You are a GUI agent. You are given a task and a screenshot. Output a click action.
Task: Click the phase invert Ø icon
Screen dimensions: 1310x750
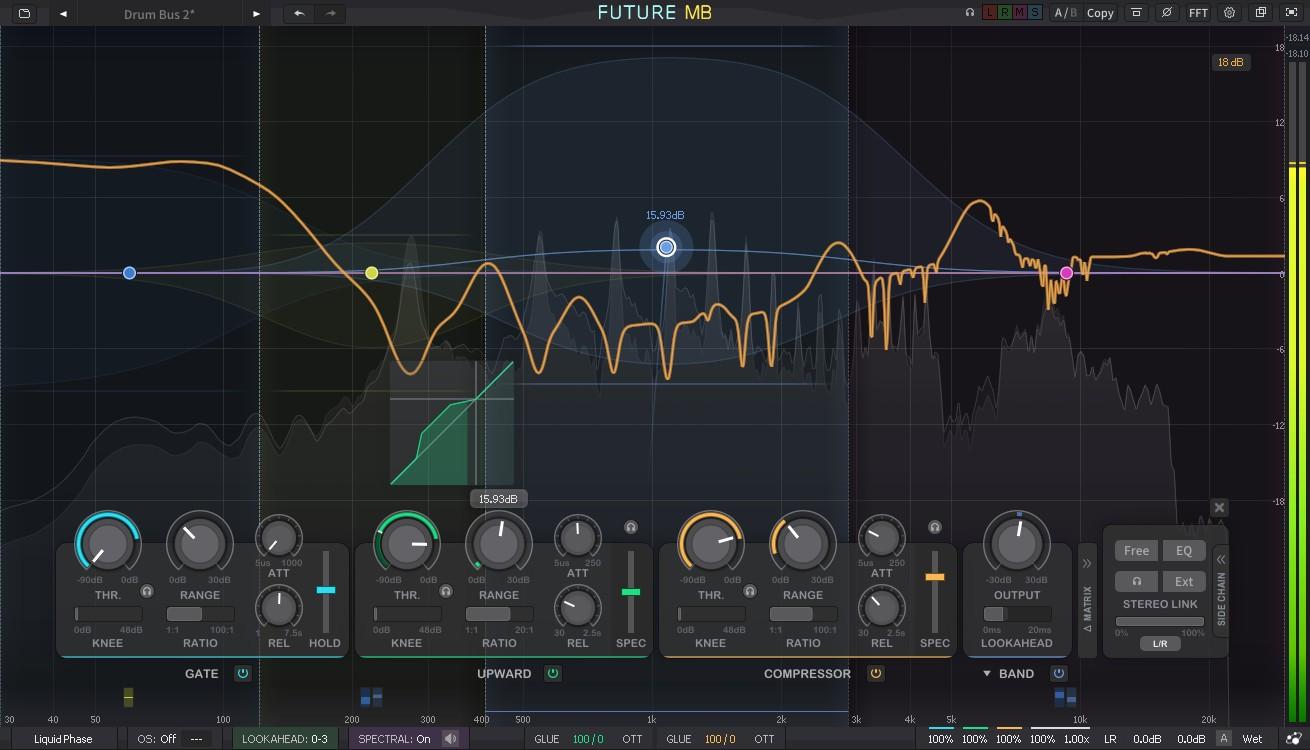pos(1168,13)
